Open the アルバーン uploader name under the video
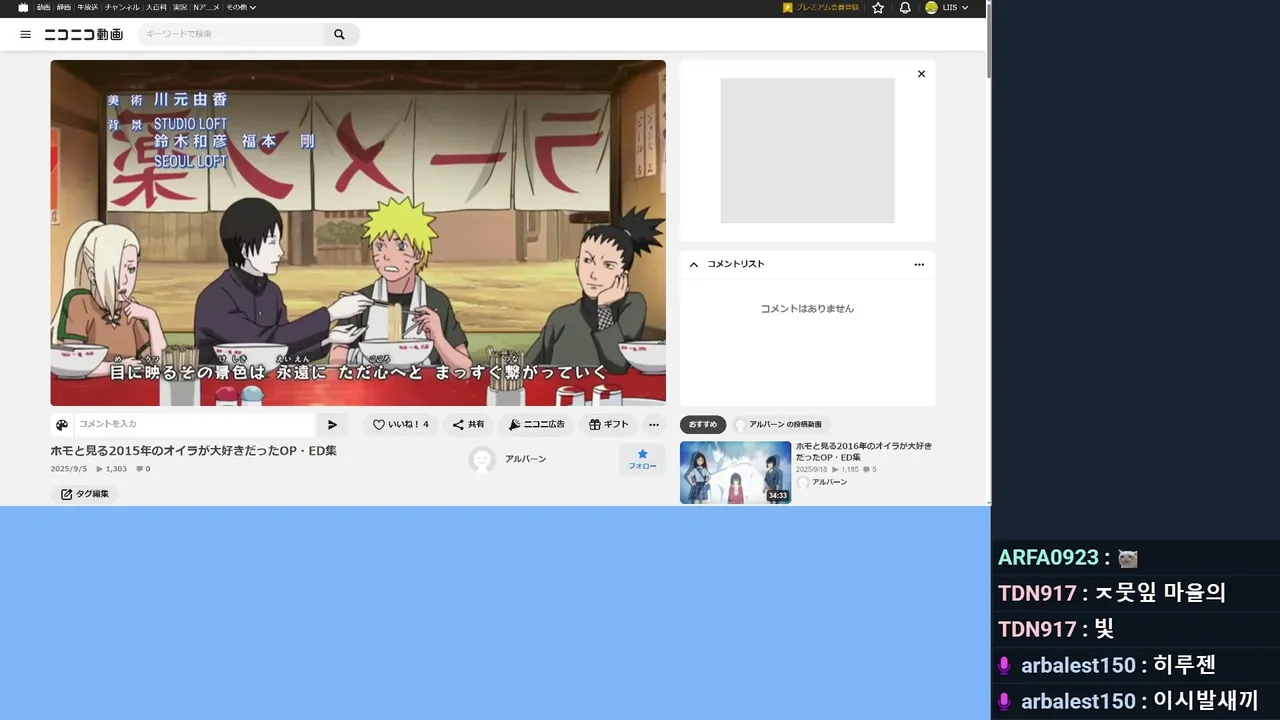1280x720 pixels. click(x=525, y=459)
